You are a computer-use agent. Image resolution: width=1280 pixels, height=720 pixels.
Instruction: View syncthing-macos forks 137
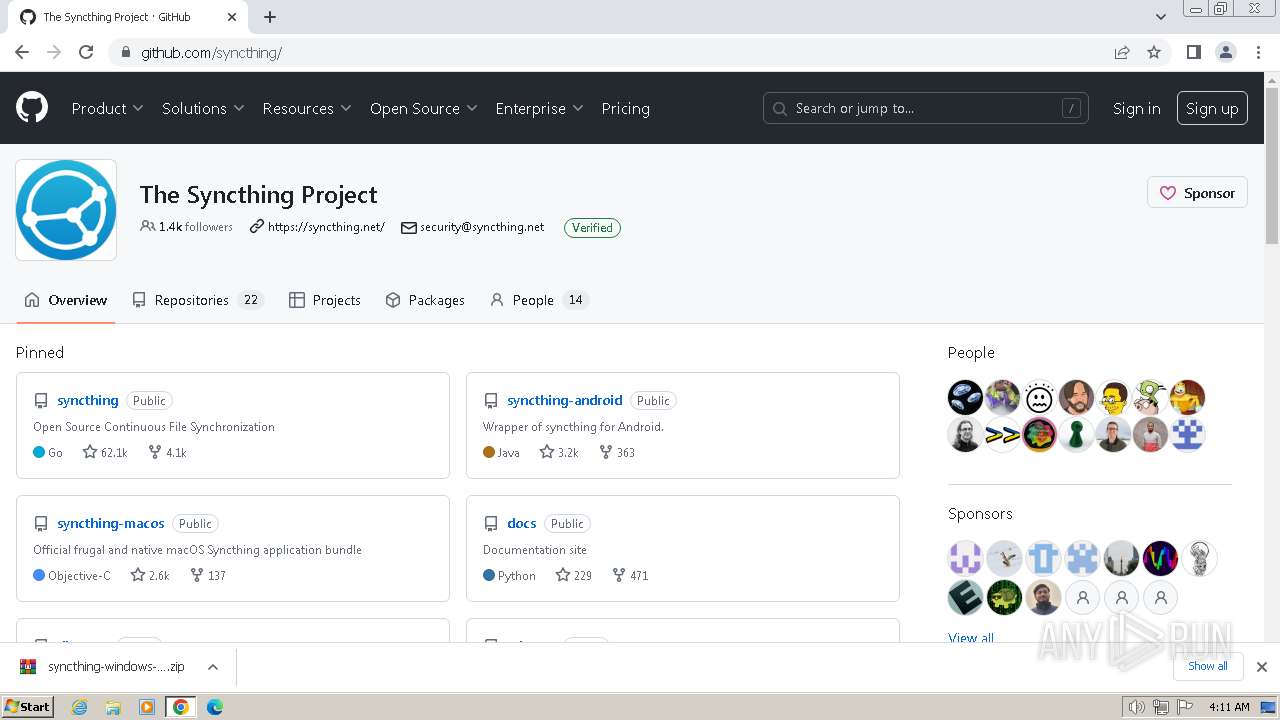point(208,575)
